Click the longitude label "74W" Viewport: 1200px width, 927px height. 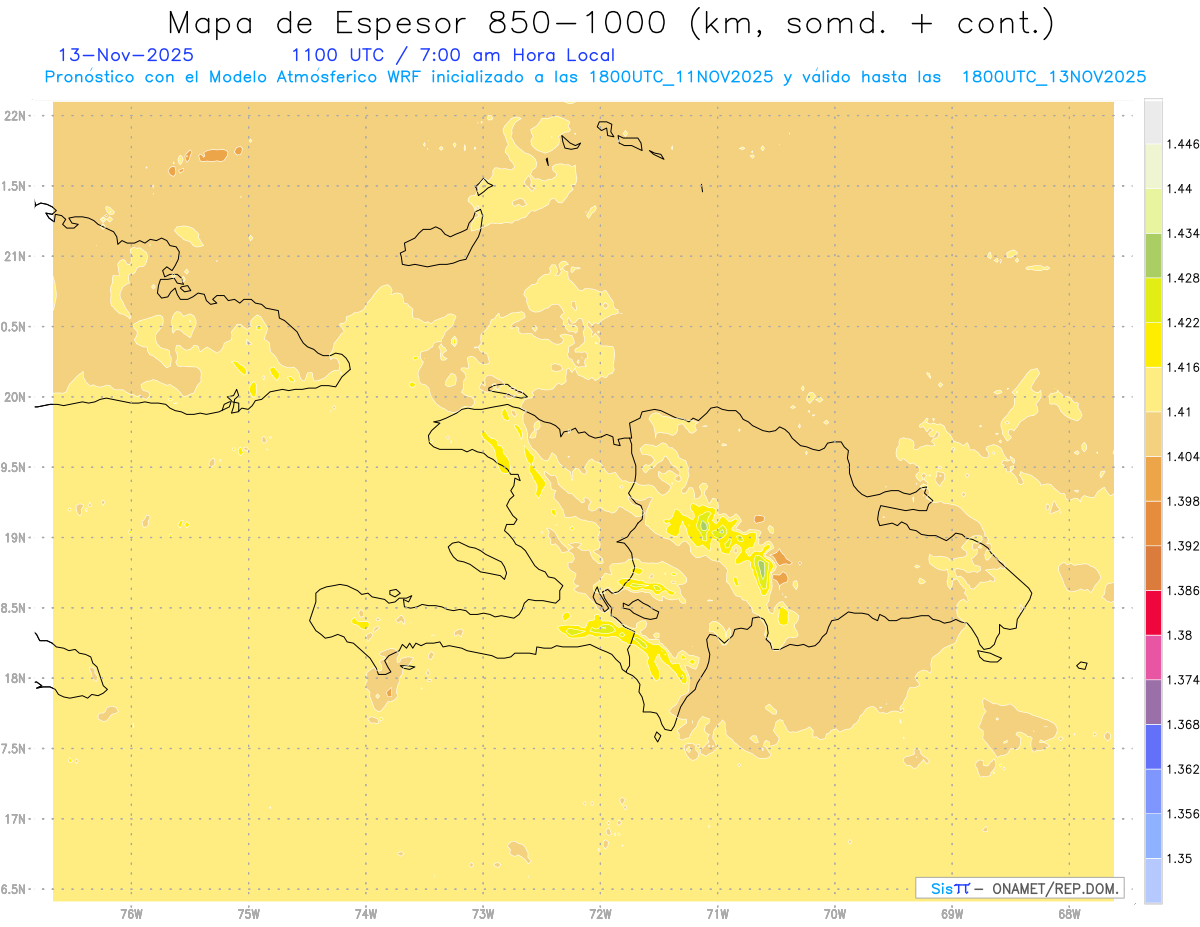pyautogui.click(x=366, y=914)
